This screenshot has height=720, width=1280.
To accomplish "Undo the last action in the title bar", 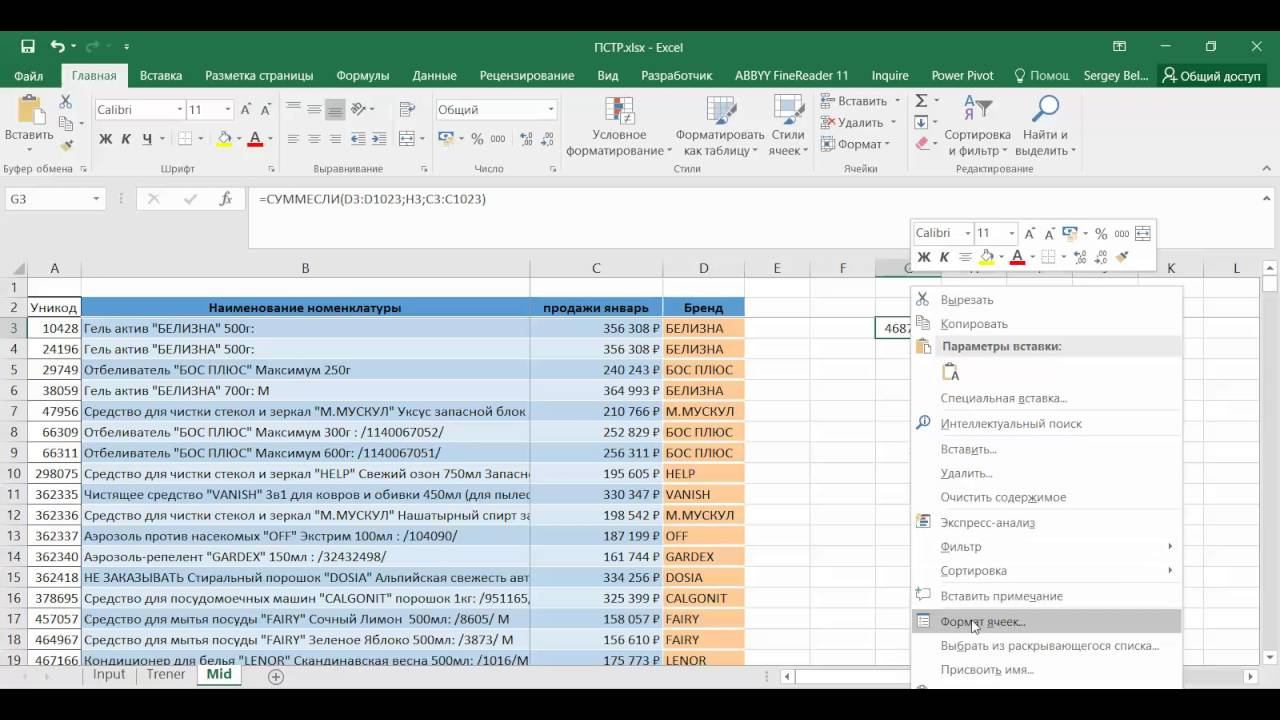I will [x=57, y=47].
